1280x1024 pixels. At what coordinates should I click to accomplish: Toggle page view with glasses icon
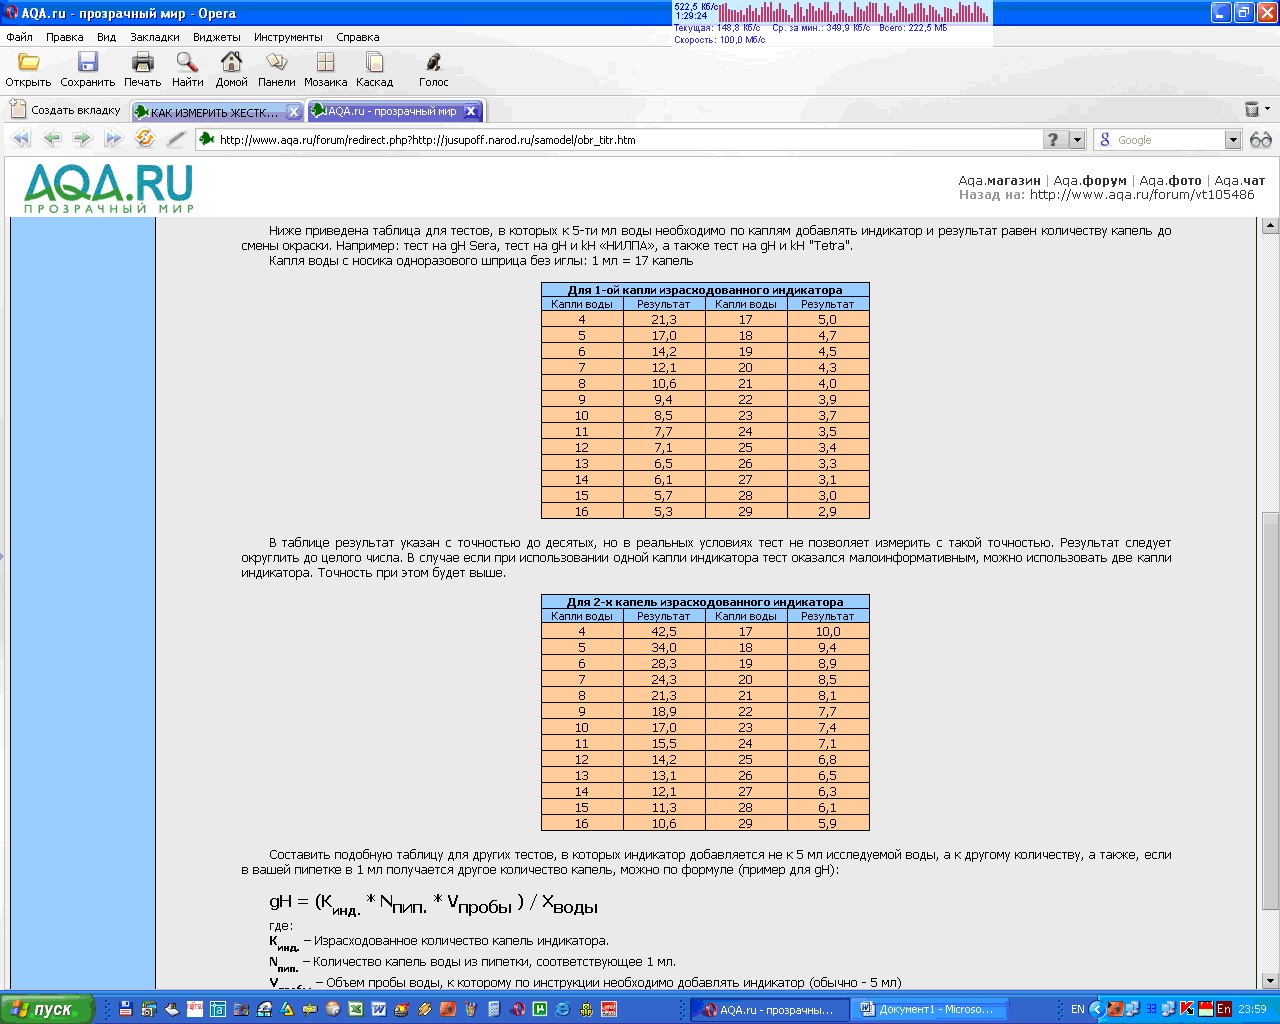(x=1260, y=140)
